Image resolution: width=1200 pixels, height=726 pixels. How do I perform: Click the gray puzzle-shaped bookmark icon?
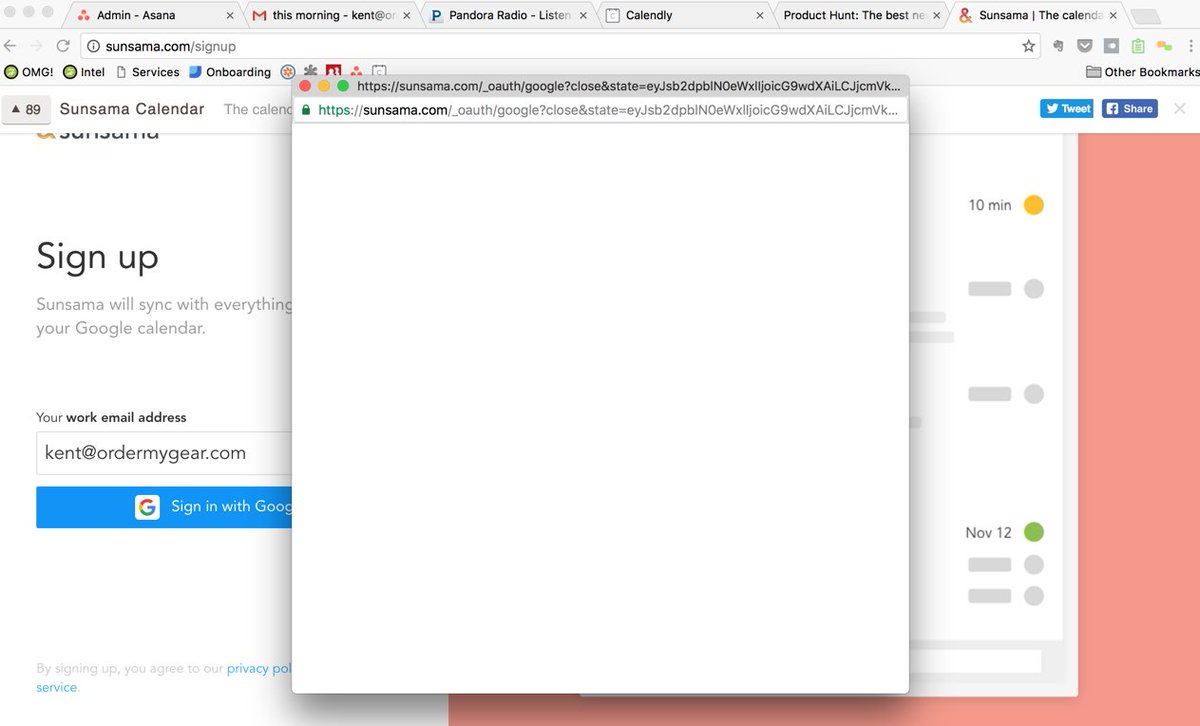click(311, 72)
